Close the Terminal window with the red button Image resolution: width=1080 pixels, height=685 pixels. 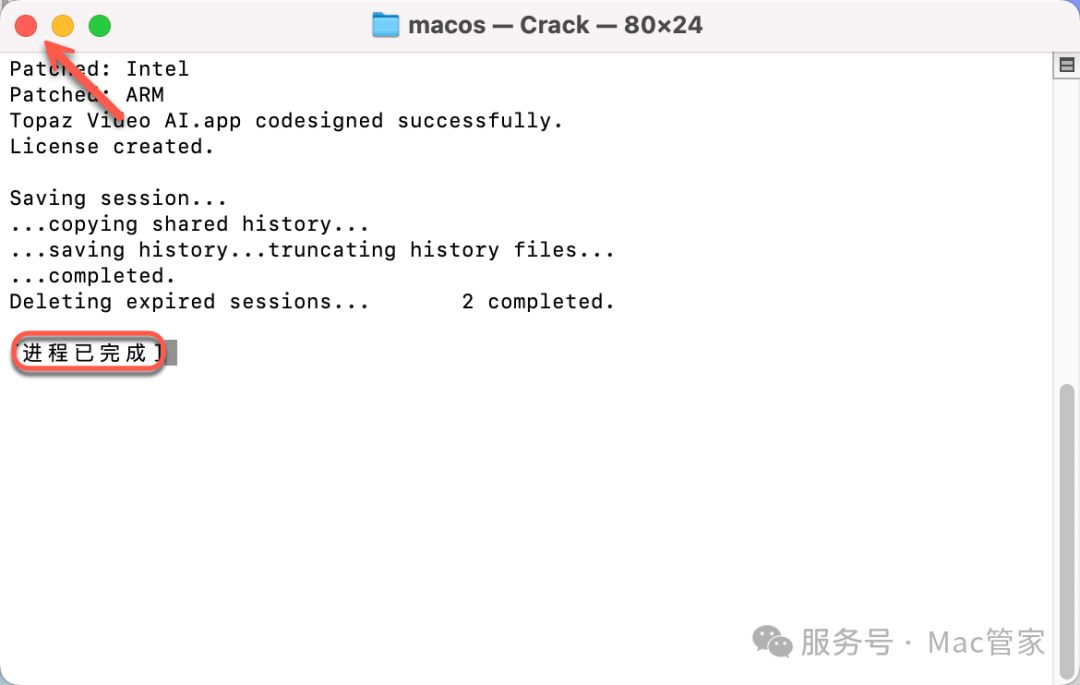click(26, 26)
